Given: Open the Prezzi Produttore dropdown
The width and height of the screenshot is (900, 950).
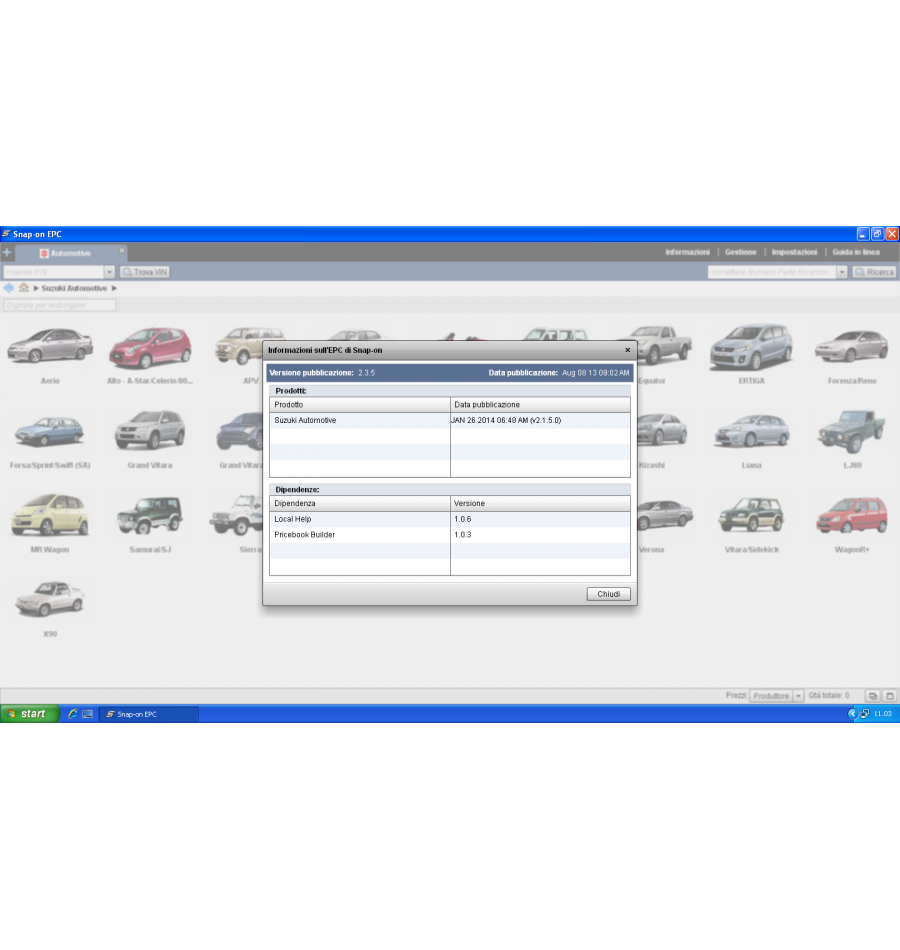Looking at the screenshot, I should tap(776, 696).
